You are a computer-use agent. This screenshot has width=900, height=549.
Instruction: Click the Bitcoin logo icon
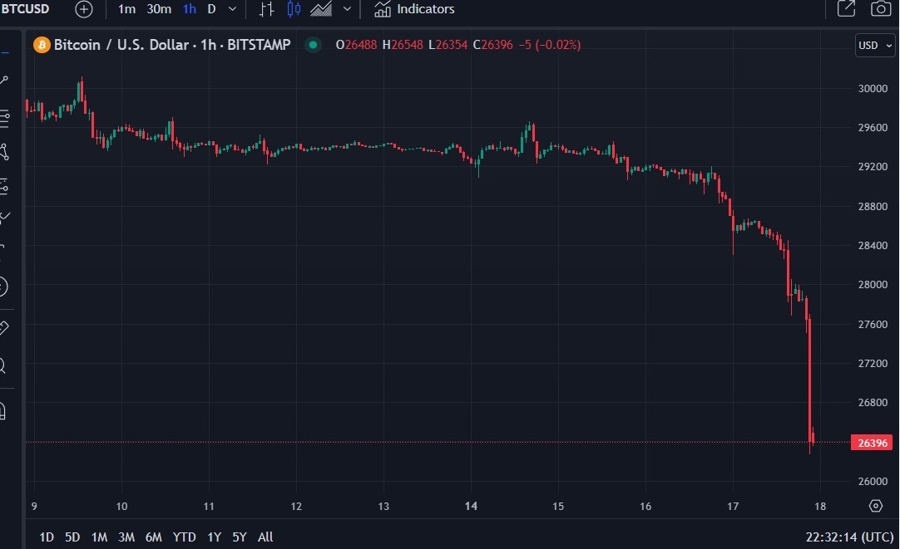pyautogui.click(x=41, y=45)
